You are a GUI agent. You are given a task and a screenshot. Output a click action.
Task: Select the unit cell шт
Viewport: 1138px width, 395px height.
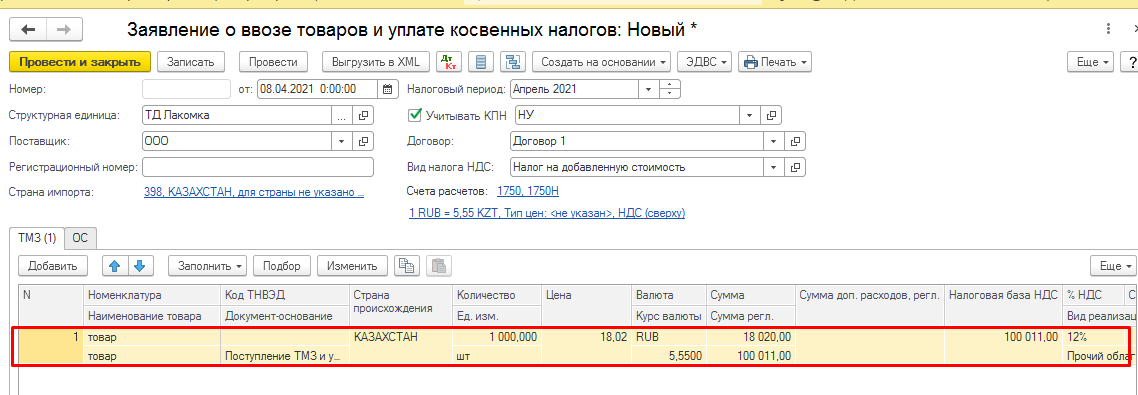pos(496,356)
